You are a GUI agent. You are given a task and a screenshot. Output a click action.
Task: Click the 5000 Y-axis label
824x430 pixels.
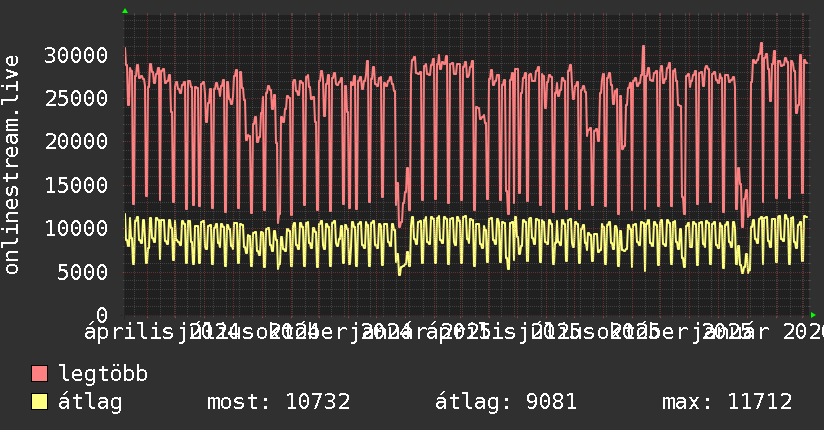coord(85,271)
